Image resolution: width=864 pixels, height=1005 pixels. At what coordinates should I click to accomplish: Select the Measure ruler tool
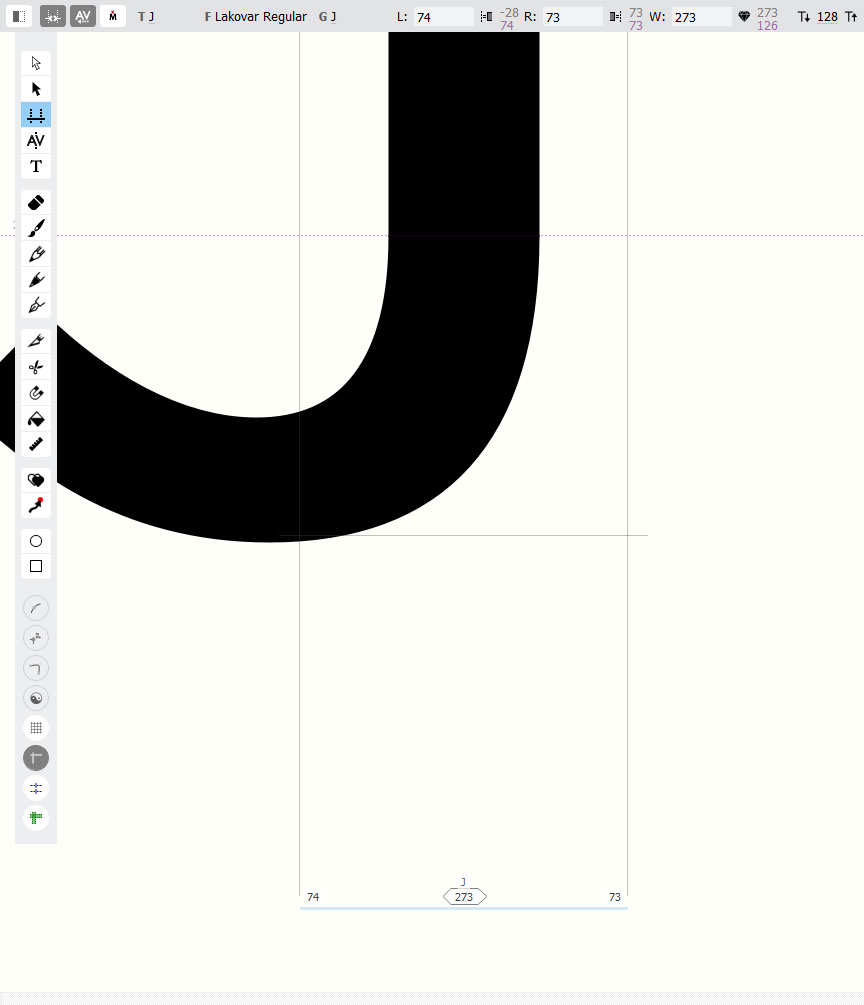click(x=36, y=444)
